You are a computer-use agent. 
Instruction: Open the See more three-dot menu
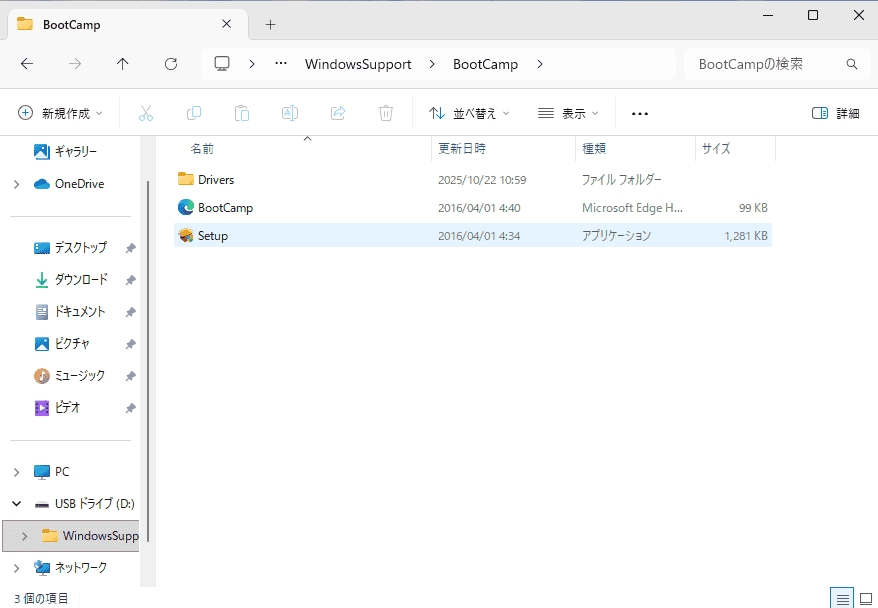point(639,114)
